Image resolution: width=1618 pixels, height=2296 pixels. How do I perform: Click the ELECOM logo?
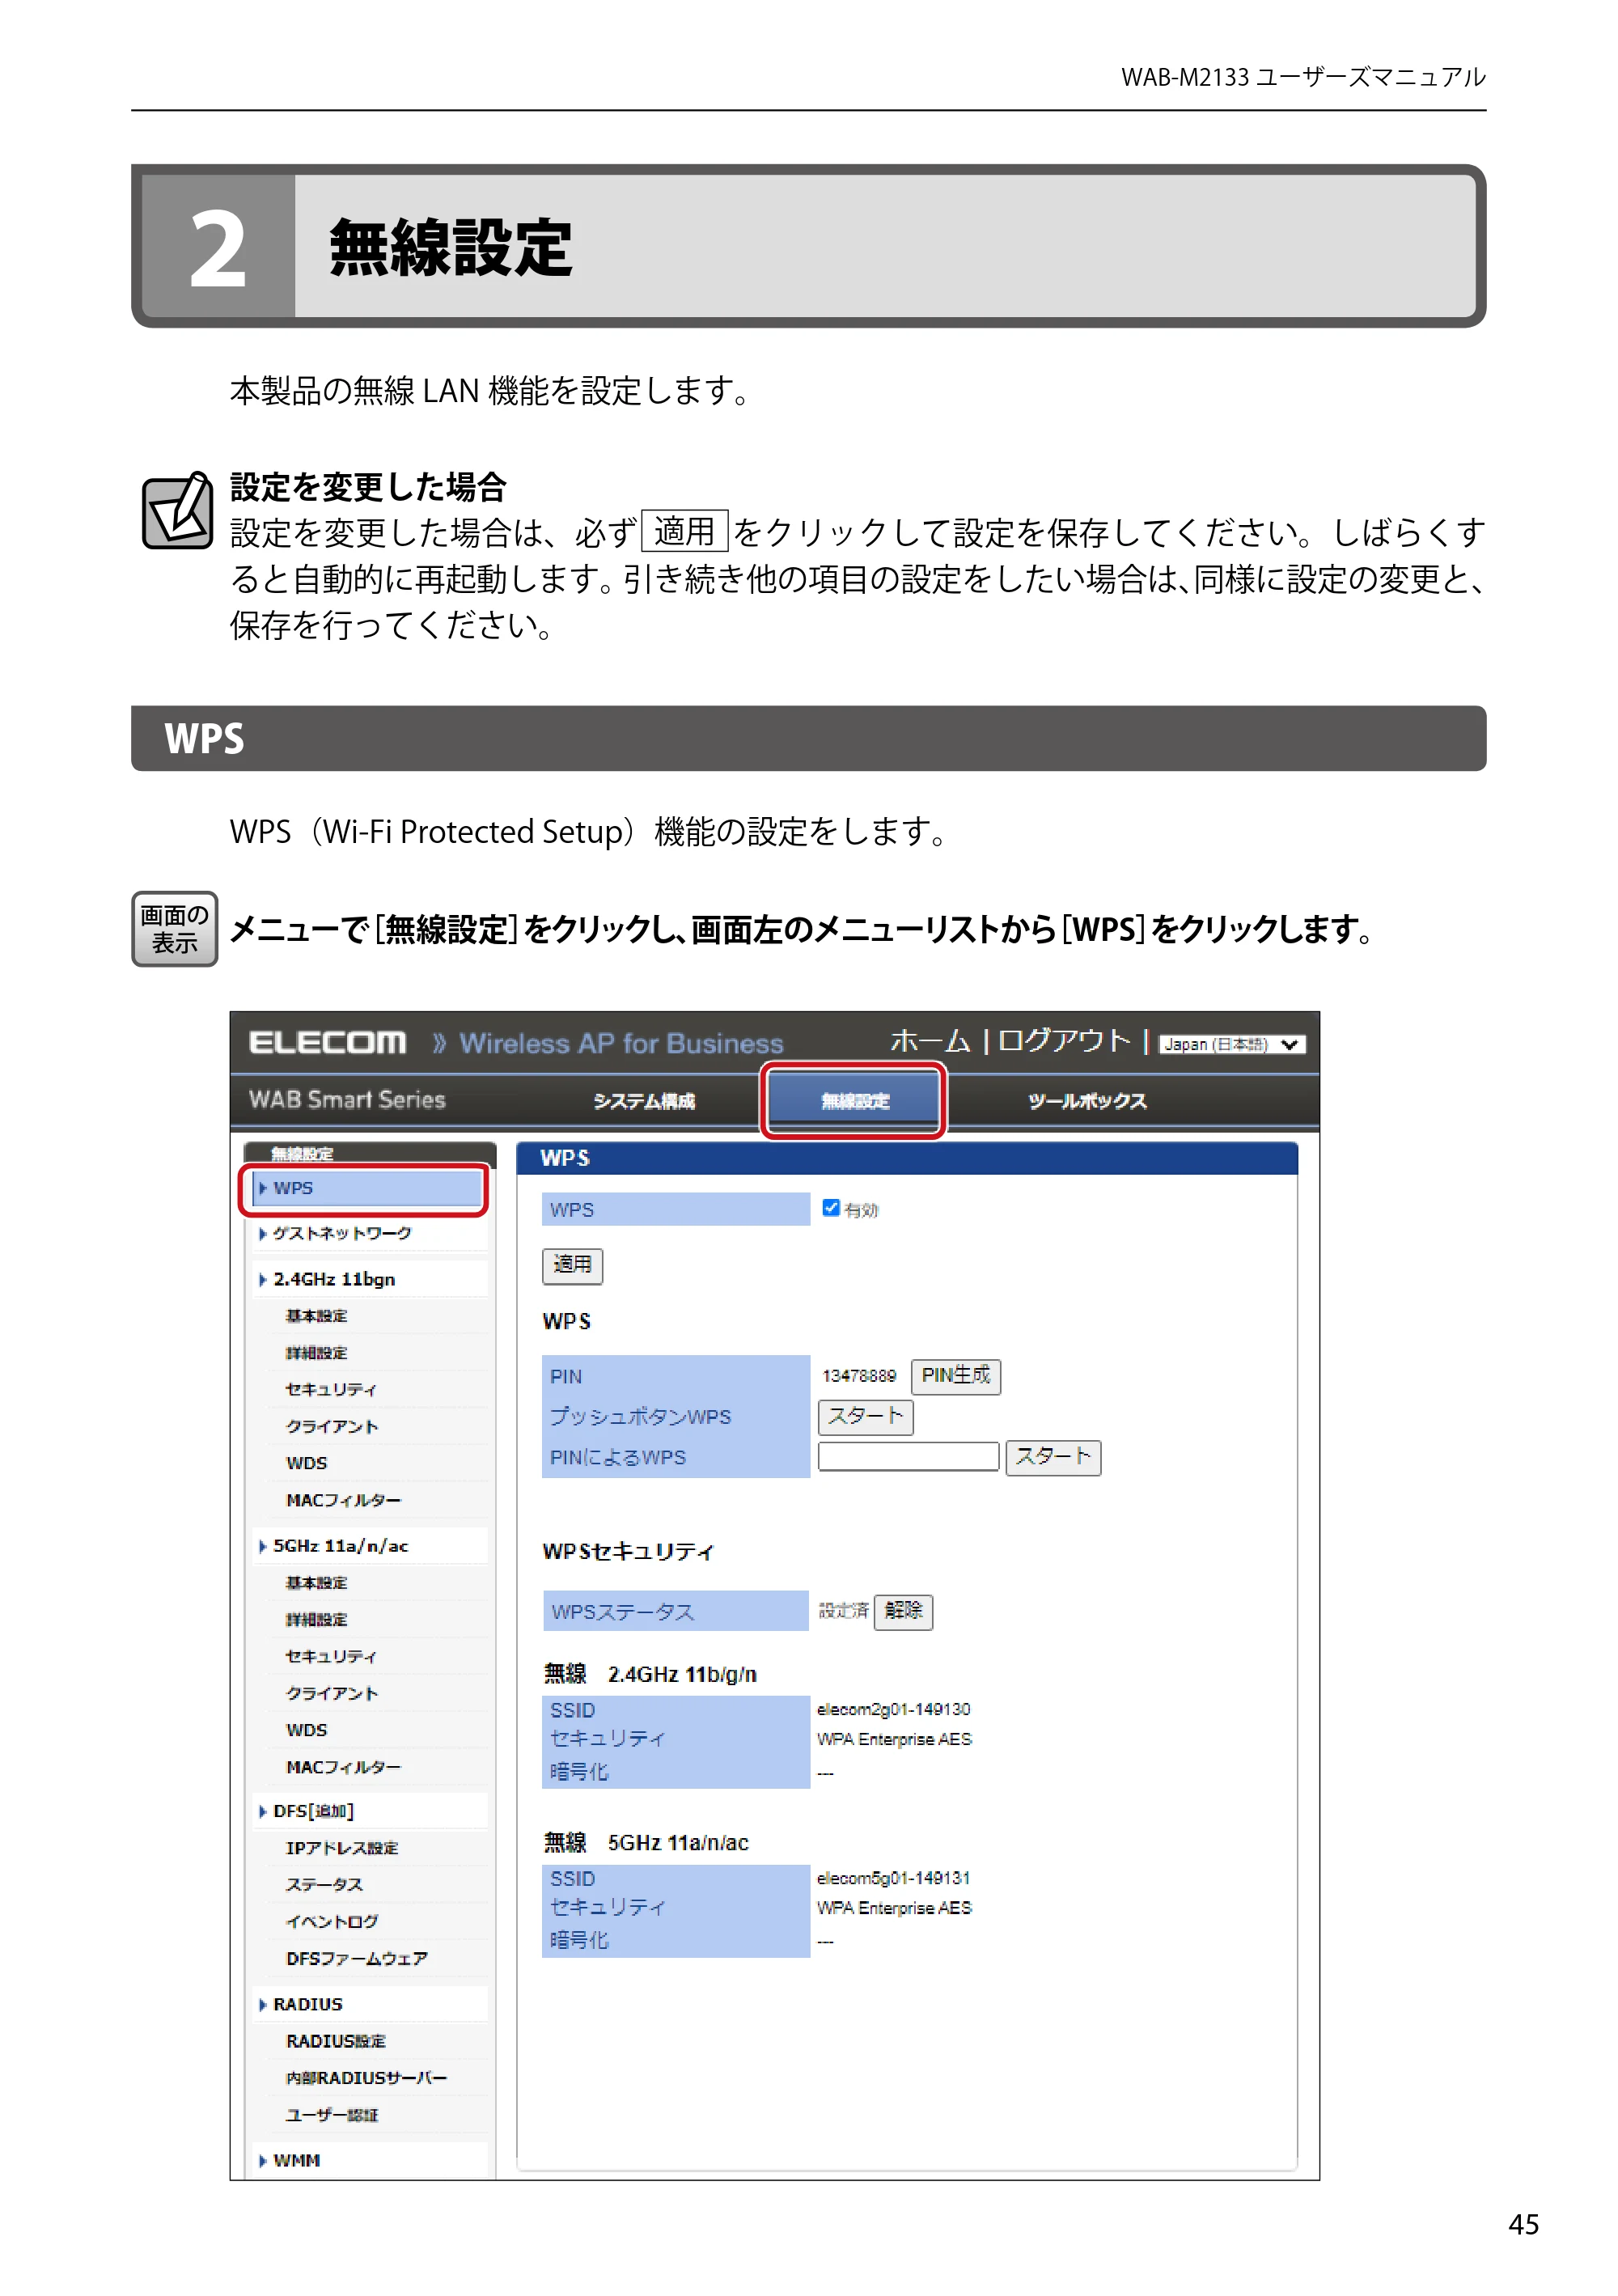327,1042
